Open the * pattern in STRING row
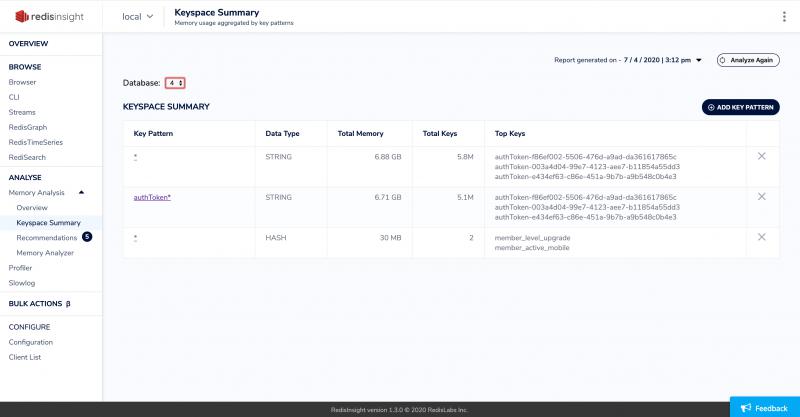Viewport: 800px width, 417px height. click(x=135, y=157)
